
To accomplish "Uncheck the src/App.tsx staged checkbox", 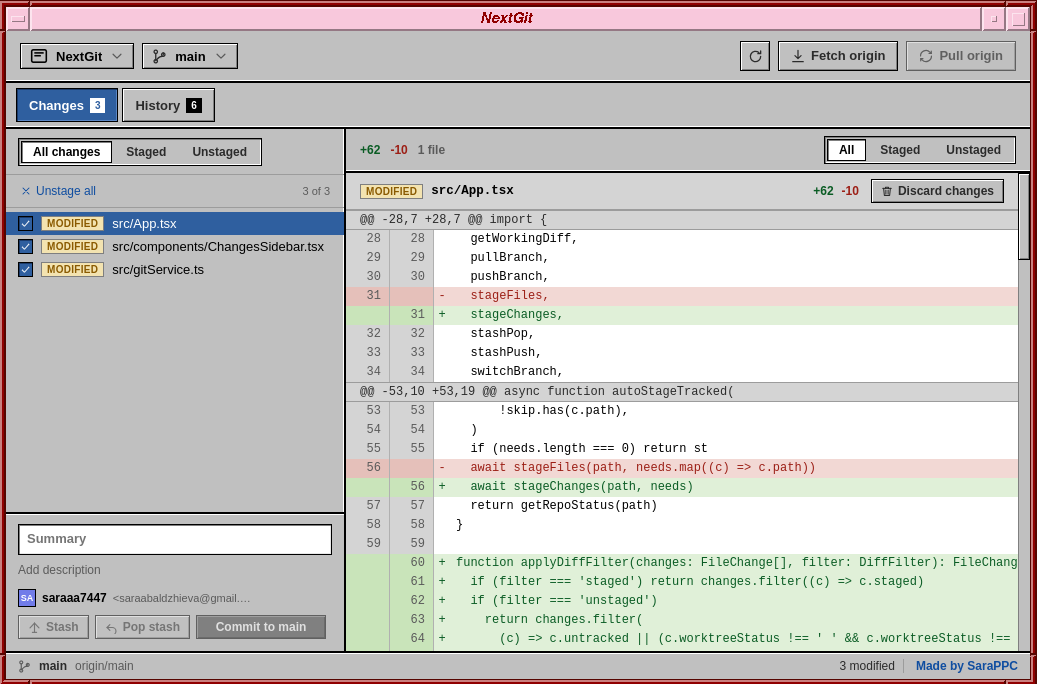I will [26, 224].
